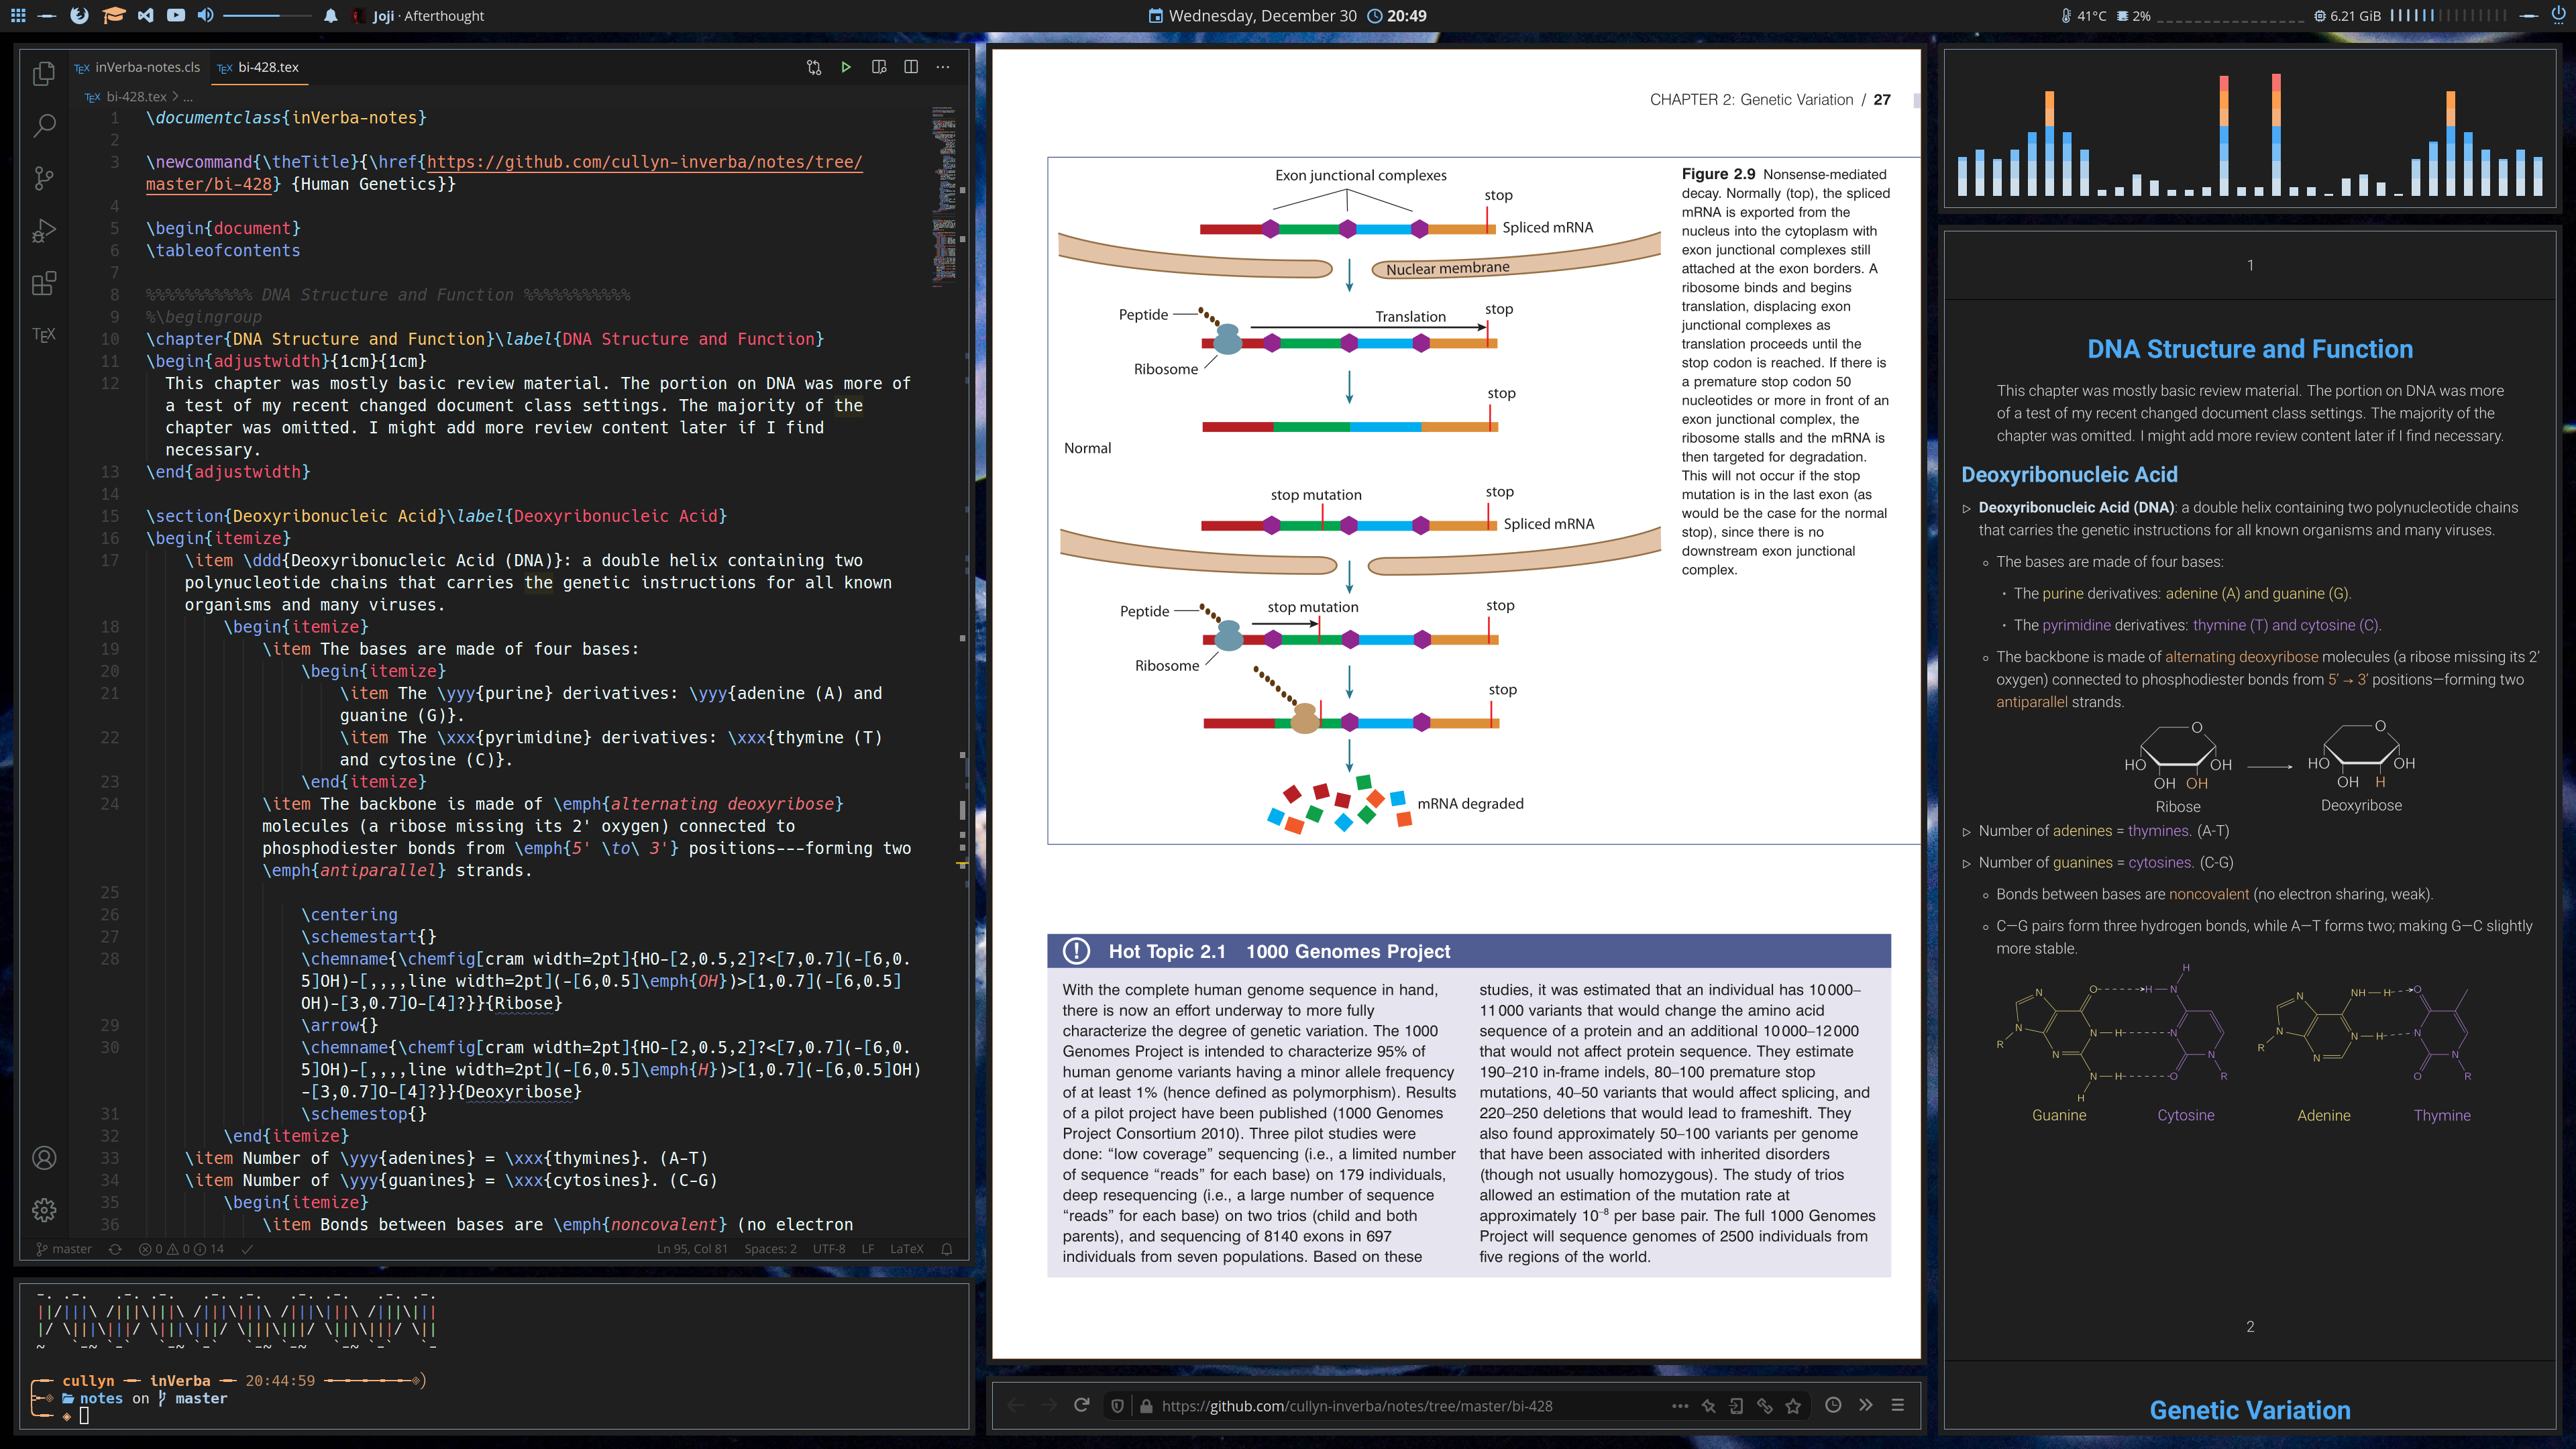
Task: Toggle the volume speaker icon mute
Action: point(205,15)
